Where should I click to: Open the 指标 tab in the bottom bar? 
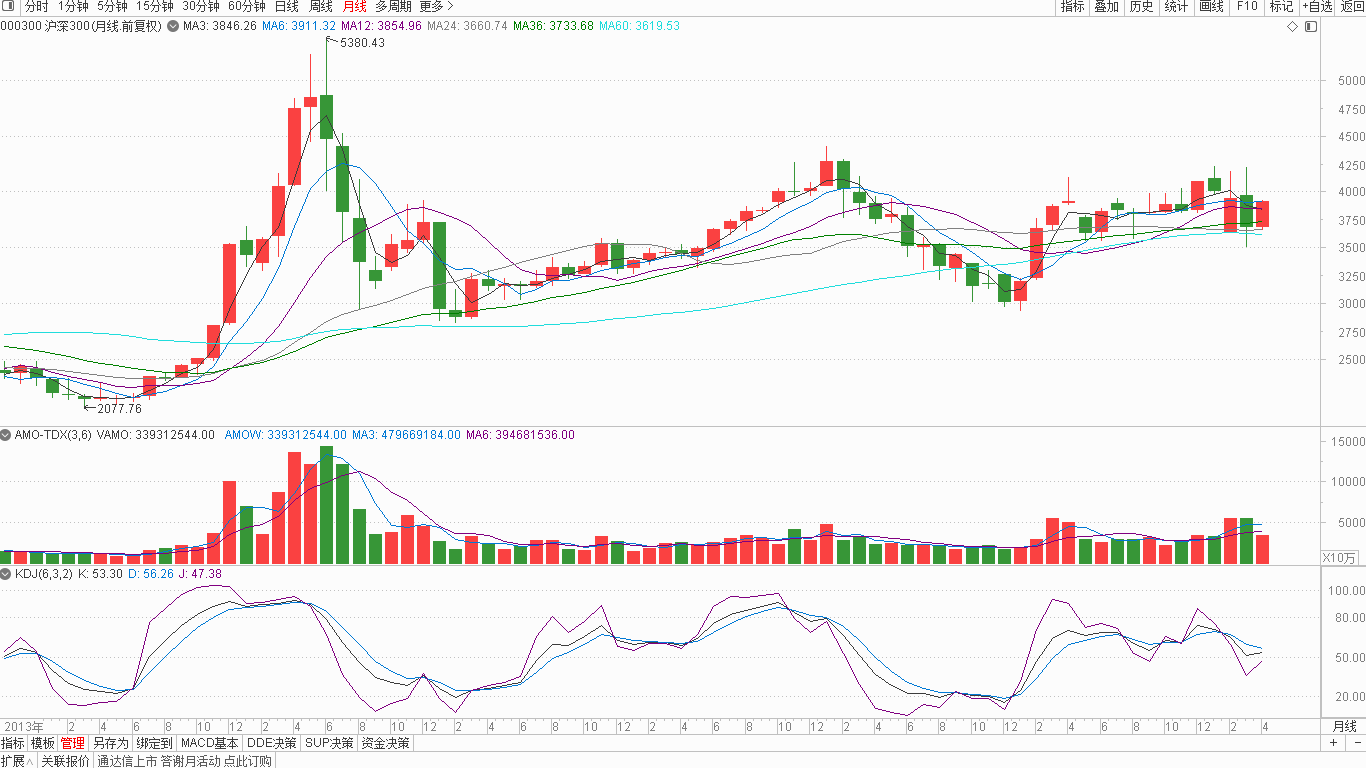pos(13,743)
